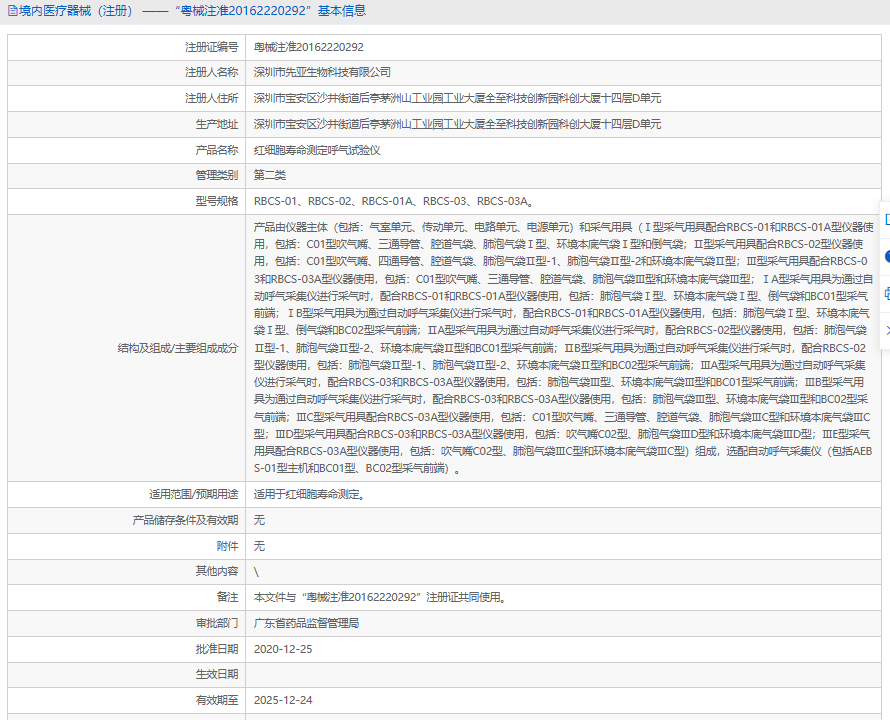Click the page title 境内医疗器械（注册）基本信息
890x720 pixels.
click(192, 11)
